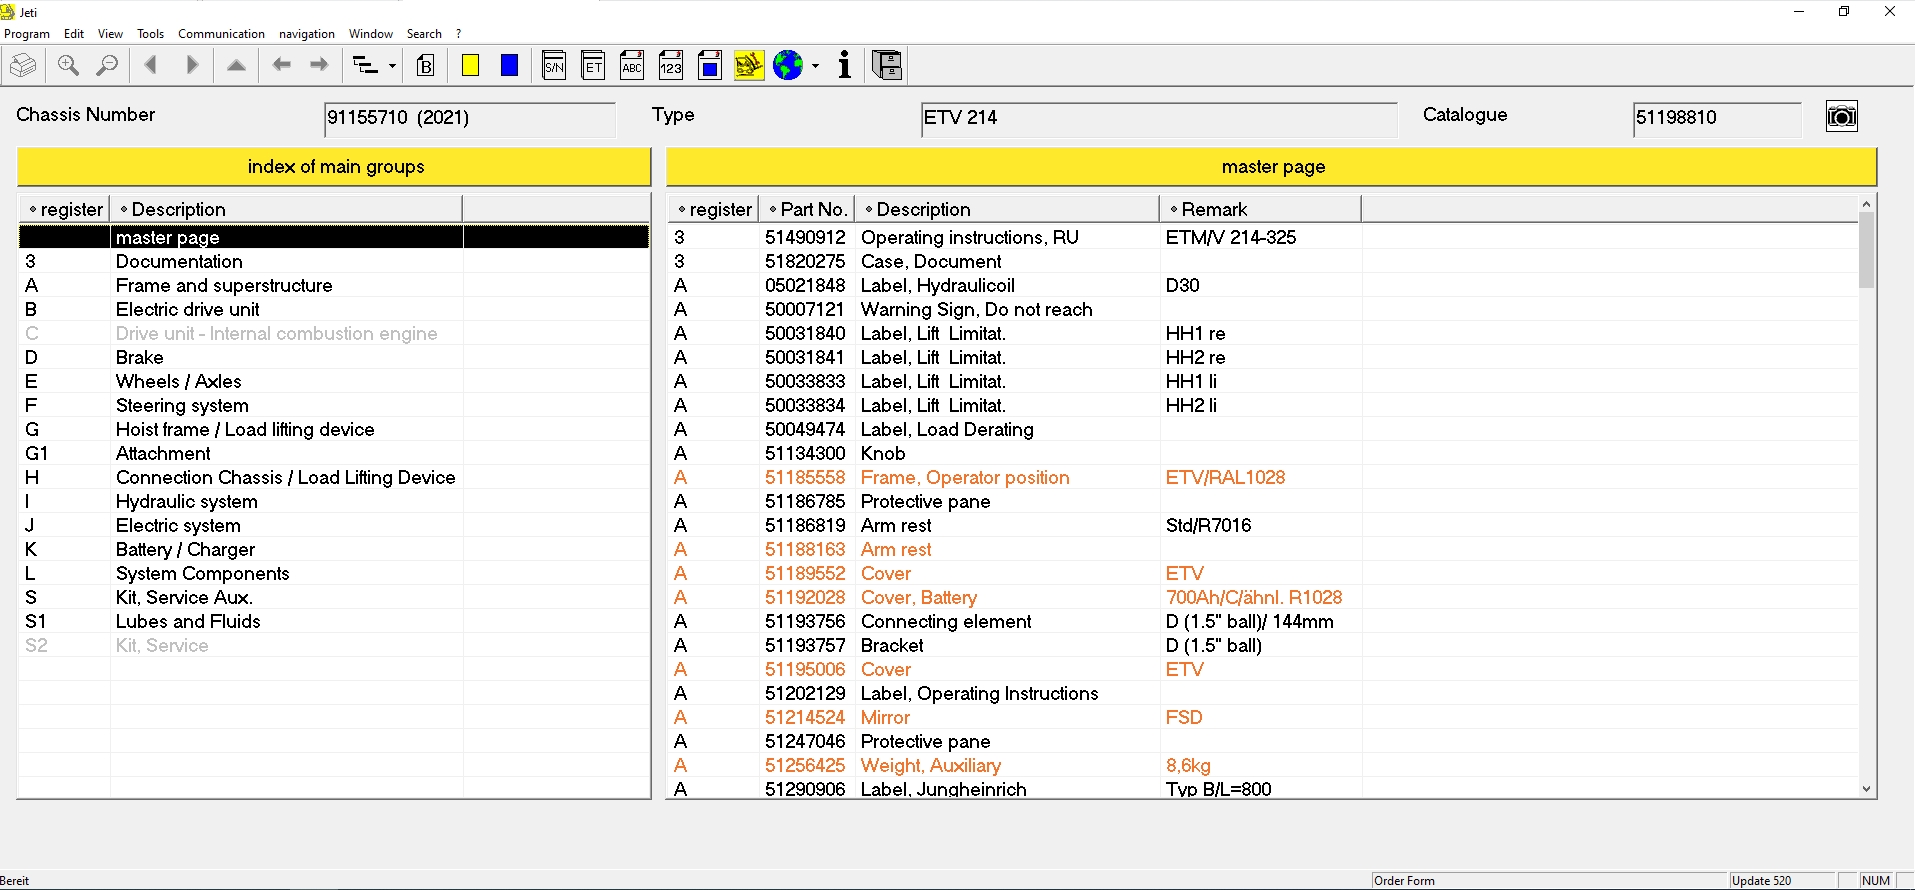This screenshot has height=890, width=1915.
Task: Open the Communication menu
Action: [x=221, y=34]
